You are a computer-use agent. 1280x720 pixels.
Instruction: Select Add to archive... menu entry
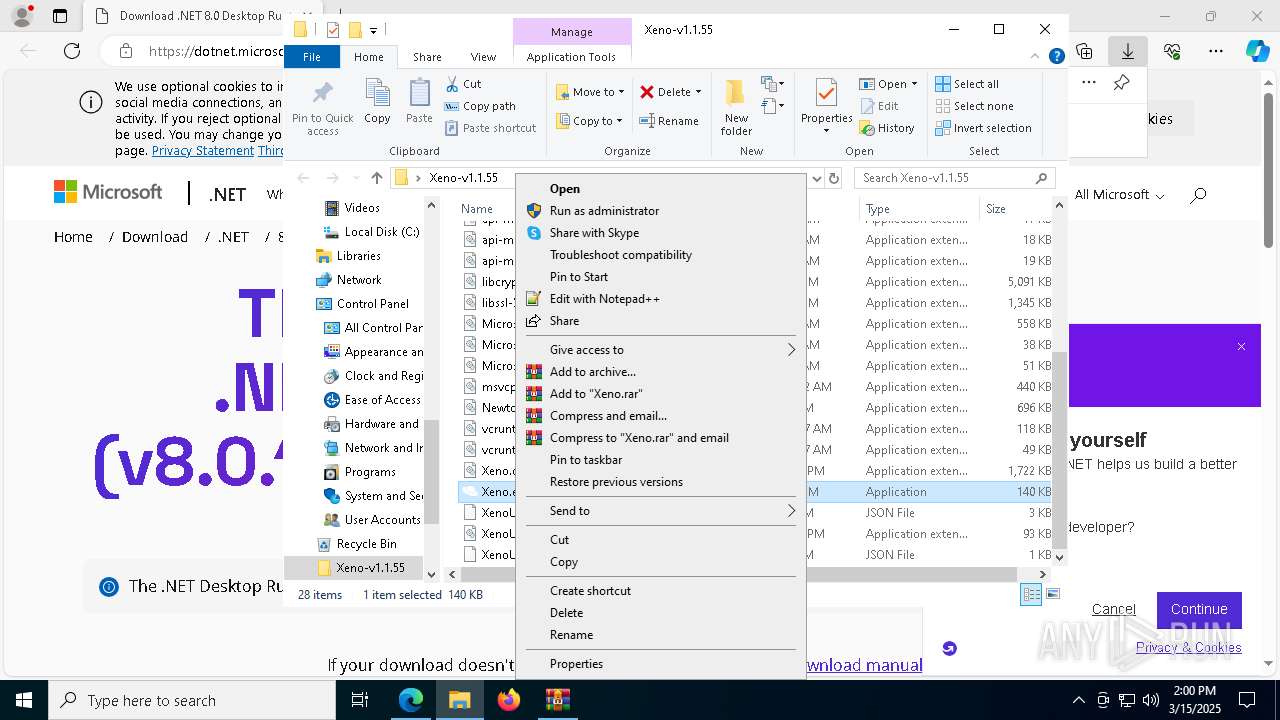pyautogui.click(x=660, y=372)
